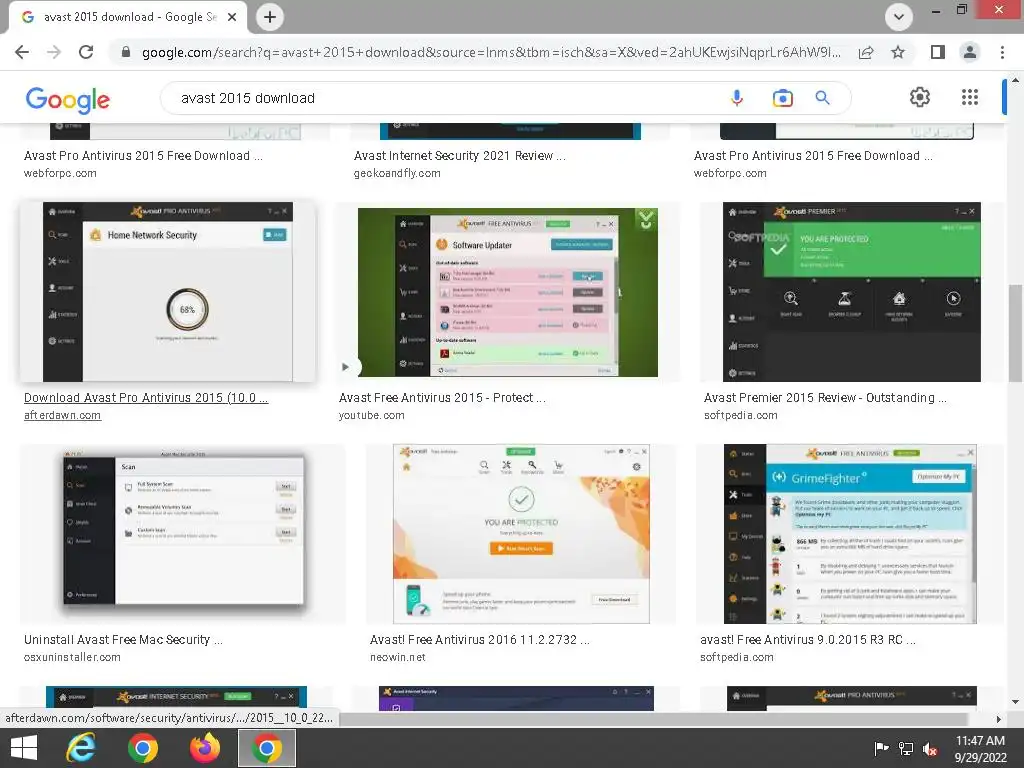Click the address bar URL
1024x768 pixels.
coord(491,52)
